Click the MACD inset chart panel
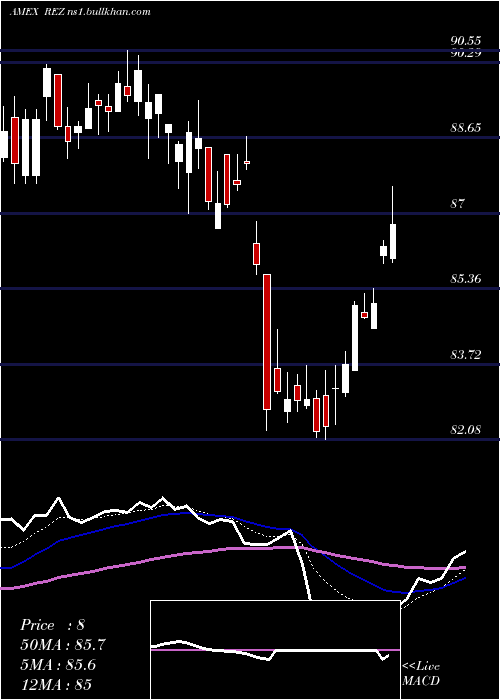 [x=275, y=650]
